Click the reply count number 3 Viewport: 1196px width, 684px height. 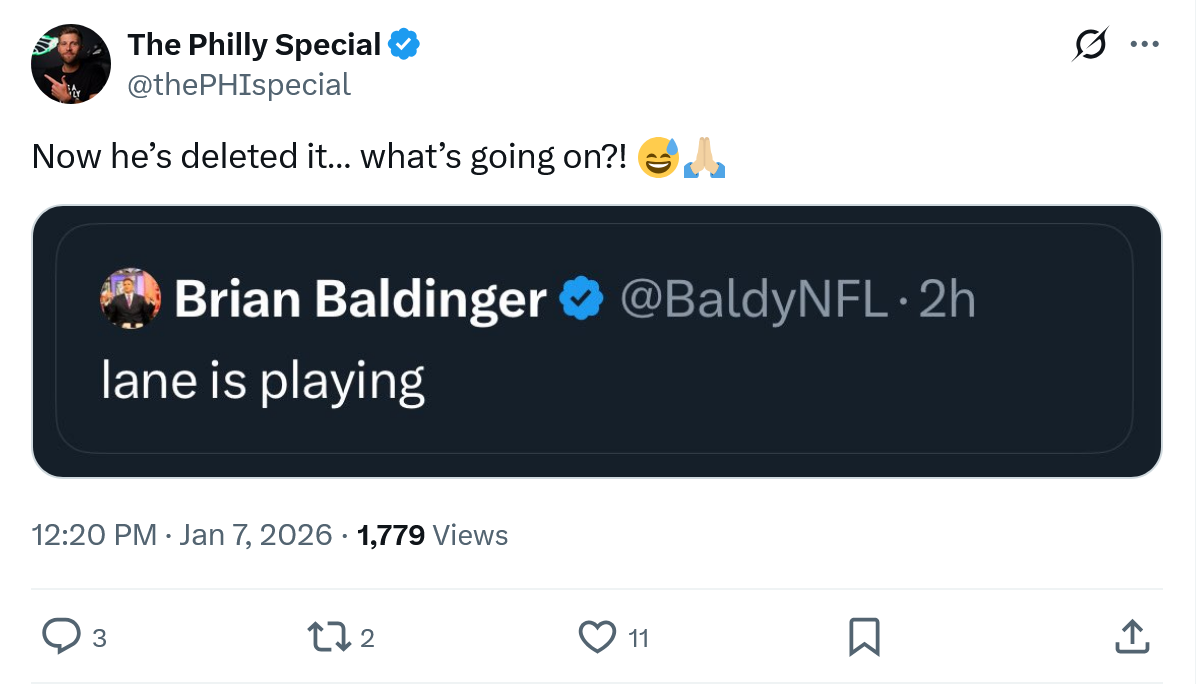click(98, 637)
